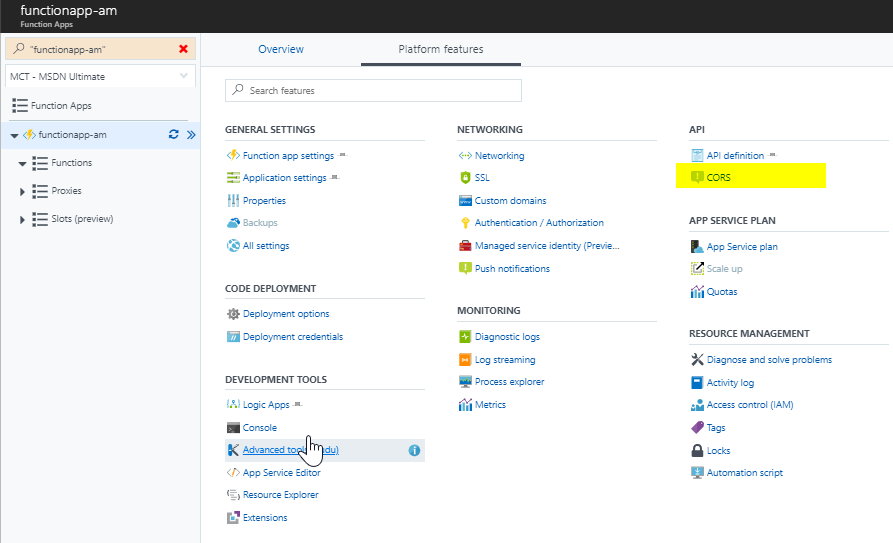Select the Slots (preview) tree item
Screen dimensions: 893x543
82,218
